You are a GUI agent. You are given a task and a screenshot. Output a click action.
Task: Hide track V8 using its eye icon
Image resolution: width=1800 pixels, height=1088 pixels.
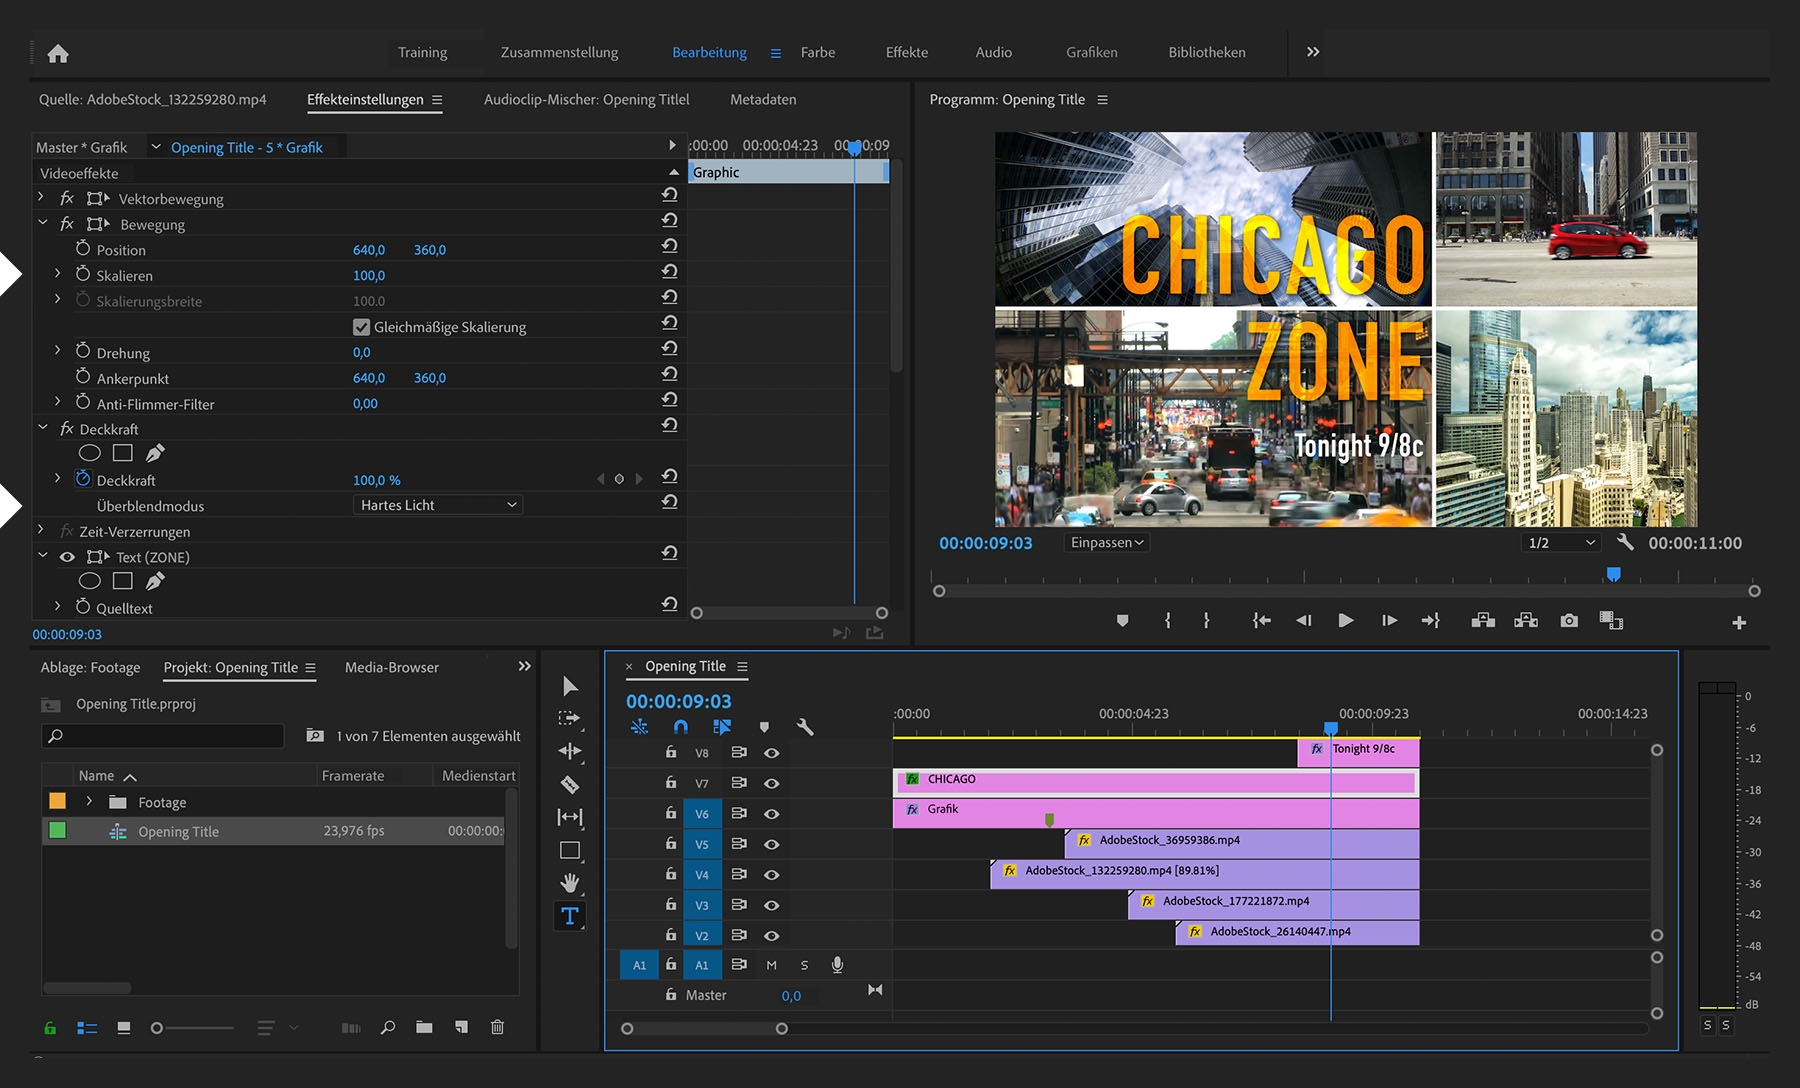[x=771, y=753]
